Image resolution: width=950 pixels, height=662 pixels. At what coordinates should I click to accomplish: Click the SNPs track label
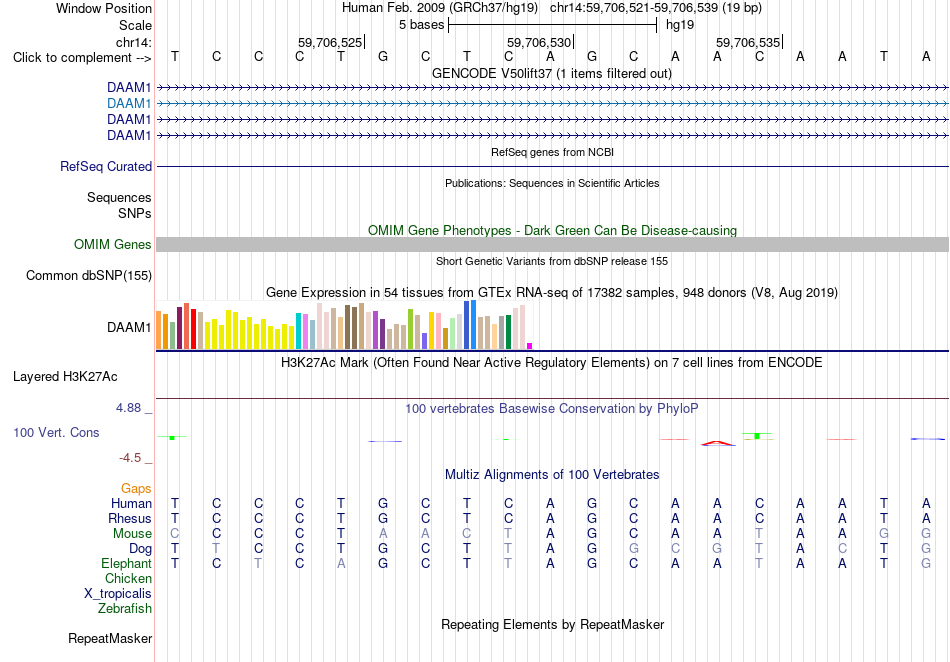click(135, 213)
